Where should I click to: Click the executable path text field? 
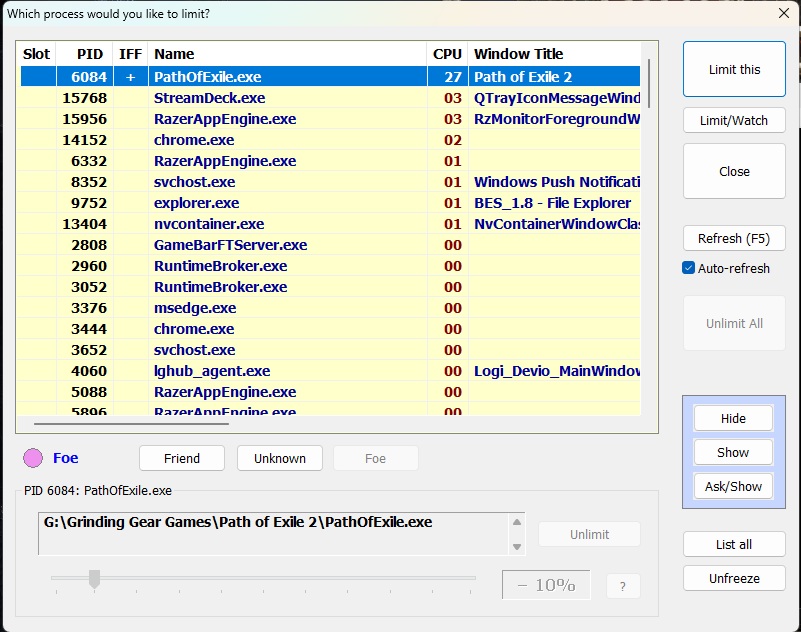coord(274,533)
